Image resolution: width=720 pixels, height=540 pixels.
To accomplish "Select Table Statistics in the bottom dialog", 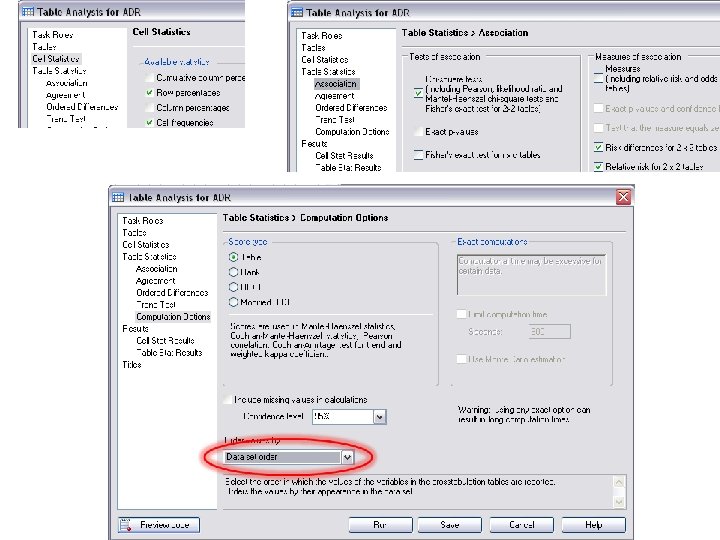I will point(149,257).
